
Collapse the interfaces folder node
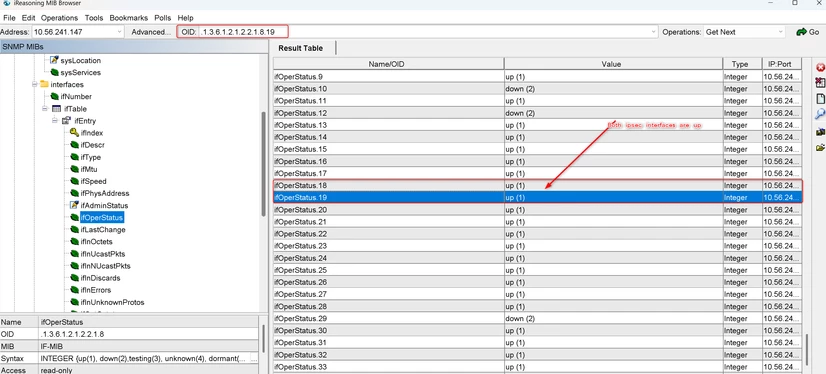pos(35,84)
